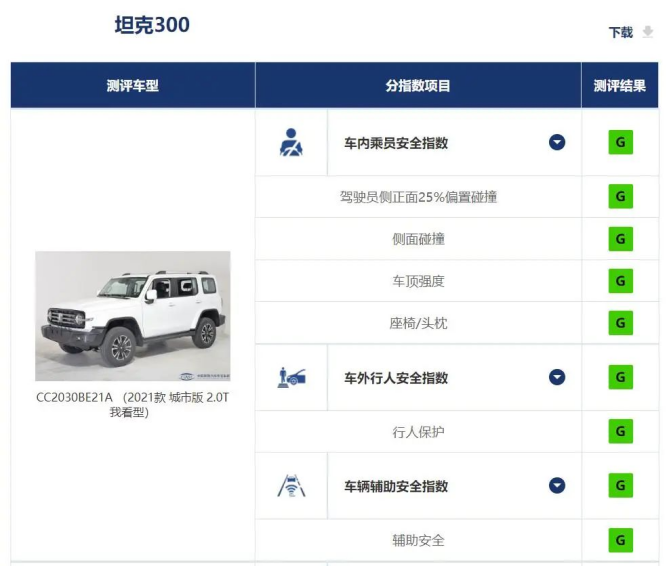Click the 下载 download link
669x567 pixels.
(x=620, y=32)
